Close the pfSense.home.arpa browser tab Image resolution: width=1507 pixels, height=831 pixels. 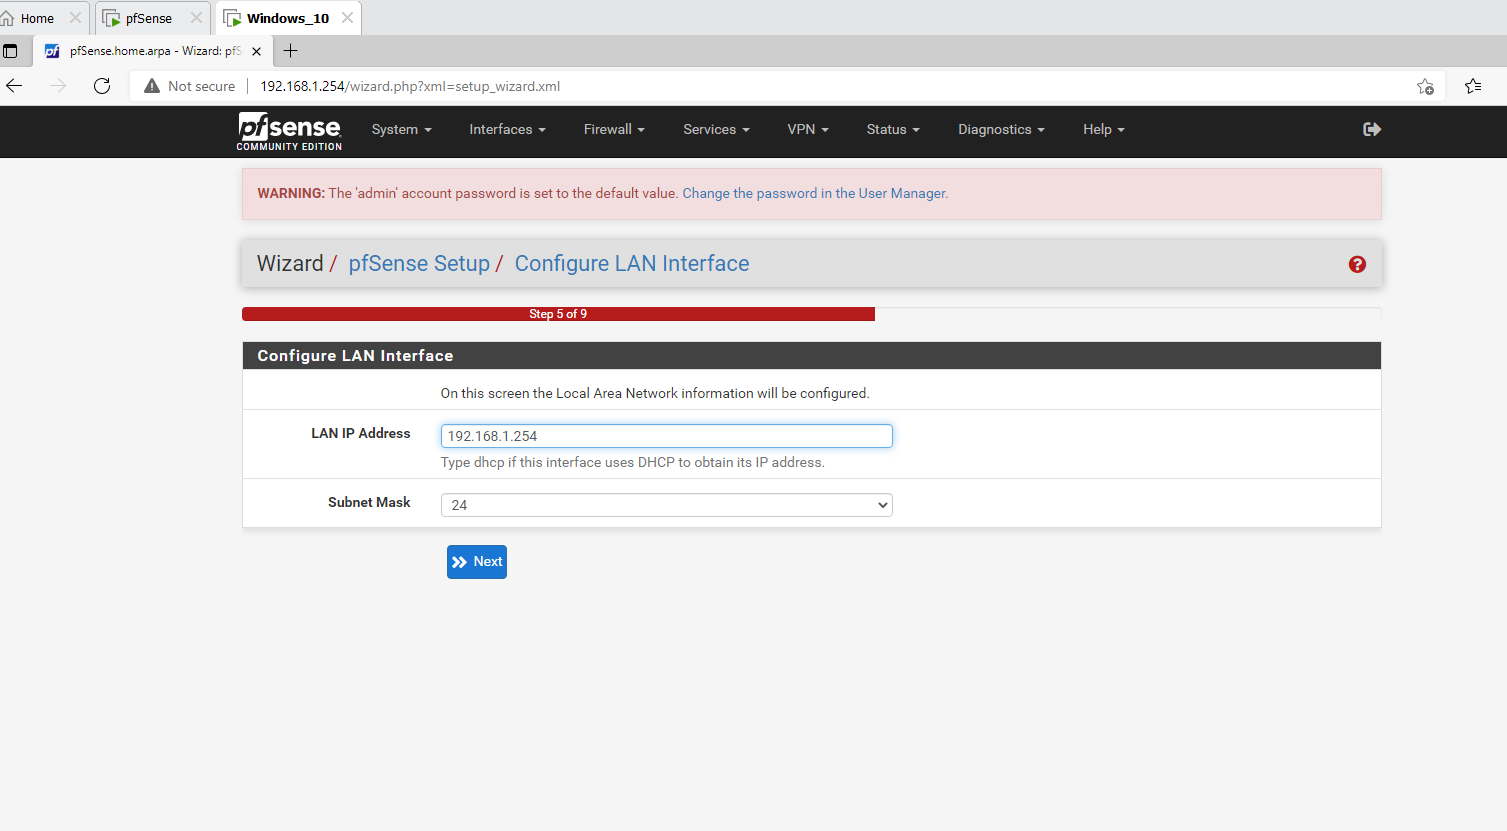256,51
